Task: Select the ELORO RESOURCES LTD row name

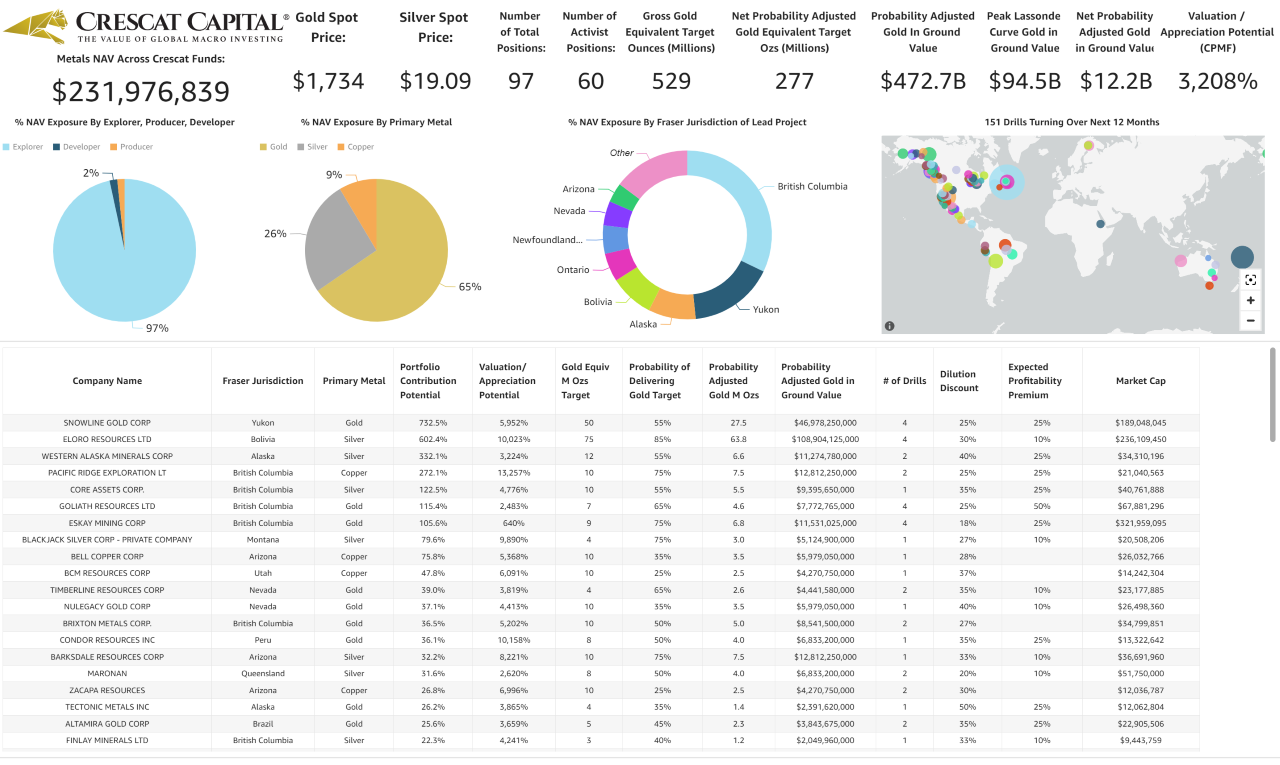Action: tap(107, 439)
